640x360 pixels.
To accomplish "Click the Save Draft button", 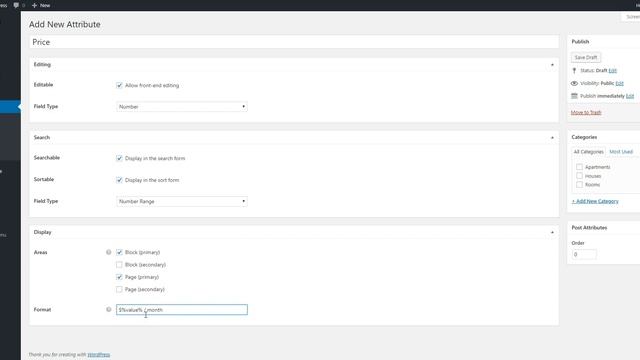I will point(586,58).
